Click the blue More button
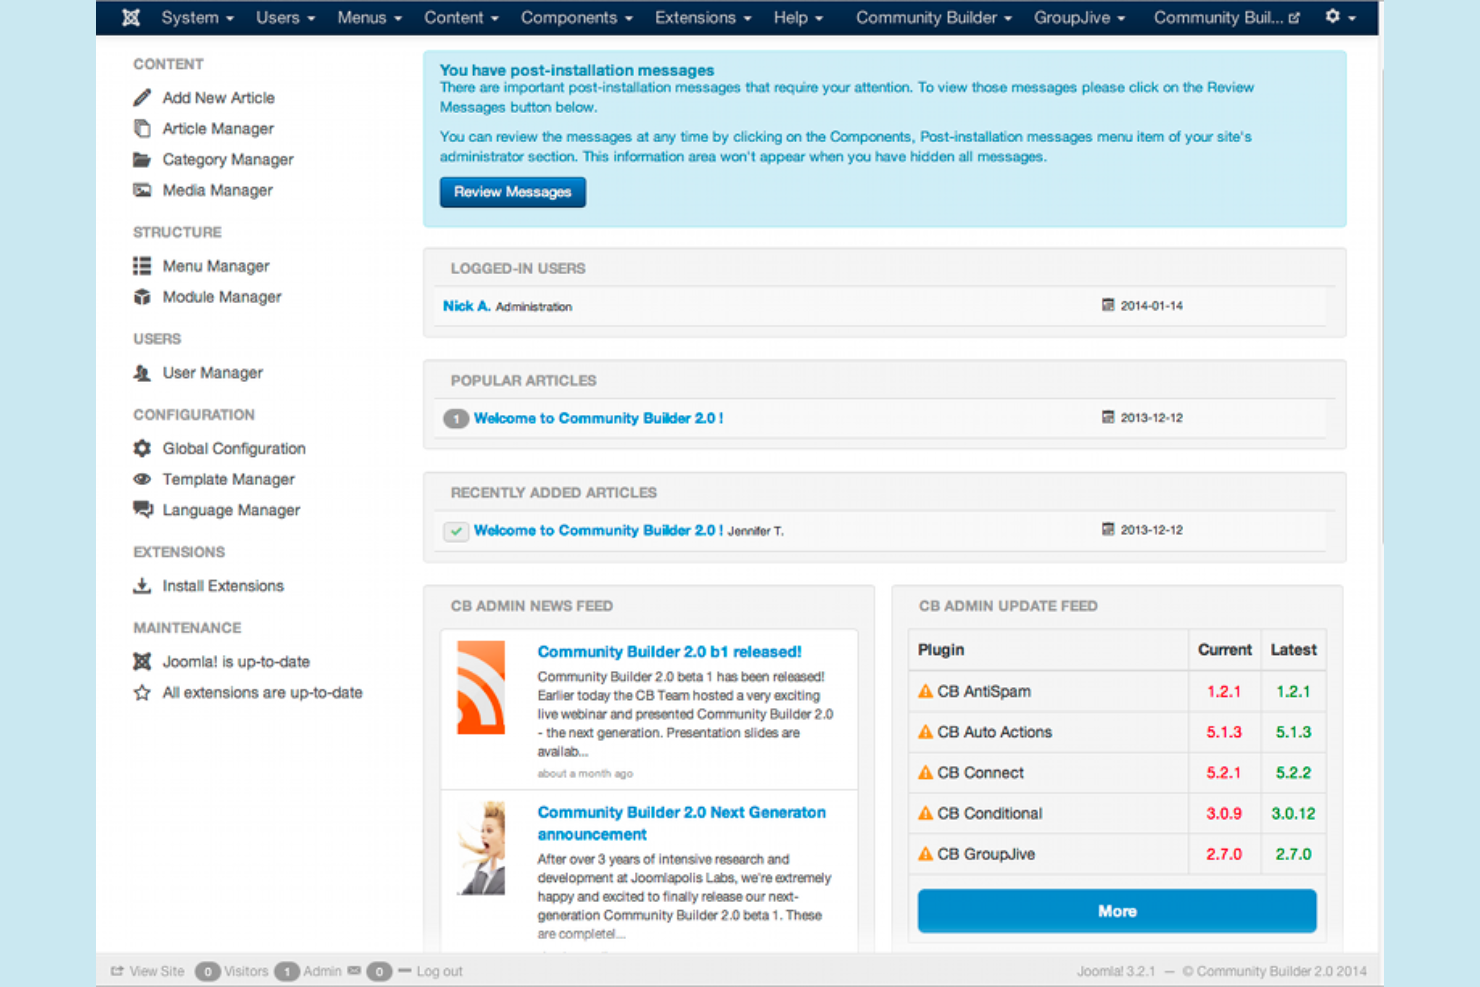Image resolution: width=1480 pixels, height=987 pixels. coord(1117,911)
